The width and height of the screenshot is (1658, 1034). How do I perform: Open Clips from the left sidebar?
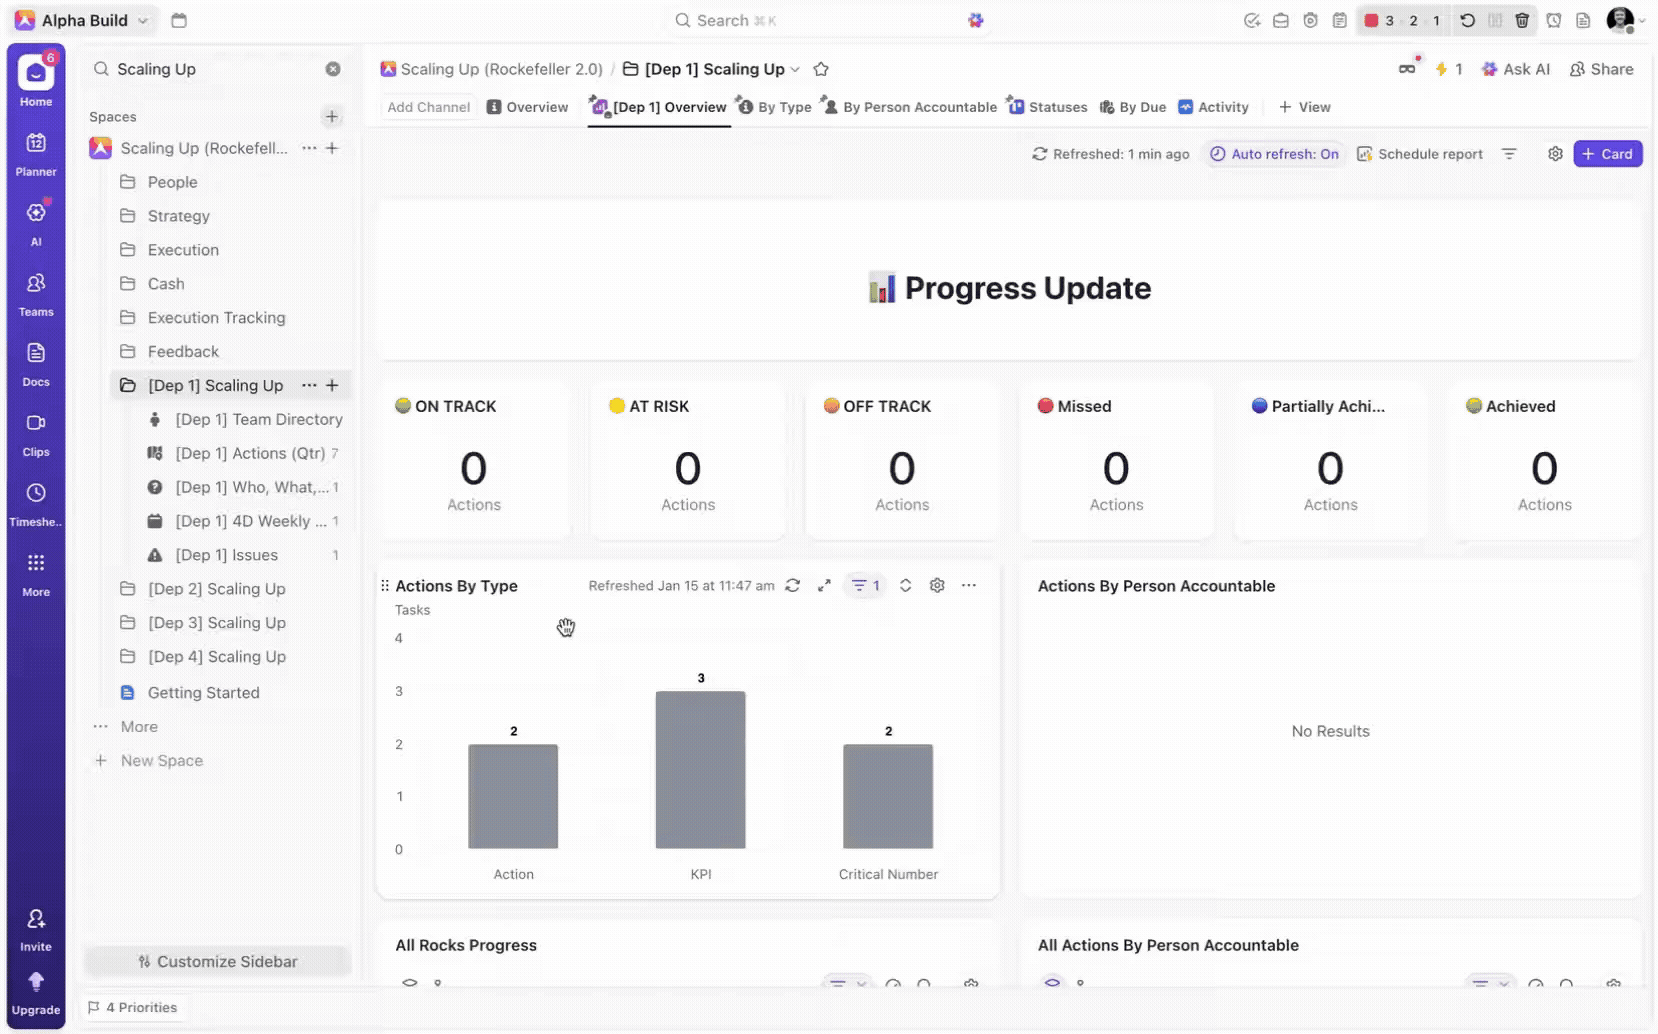(36, 433)
